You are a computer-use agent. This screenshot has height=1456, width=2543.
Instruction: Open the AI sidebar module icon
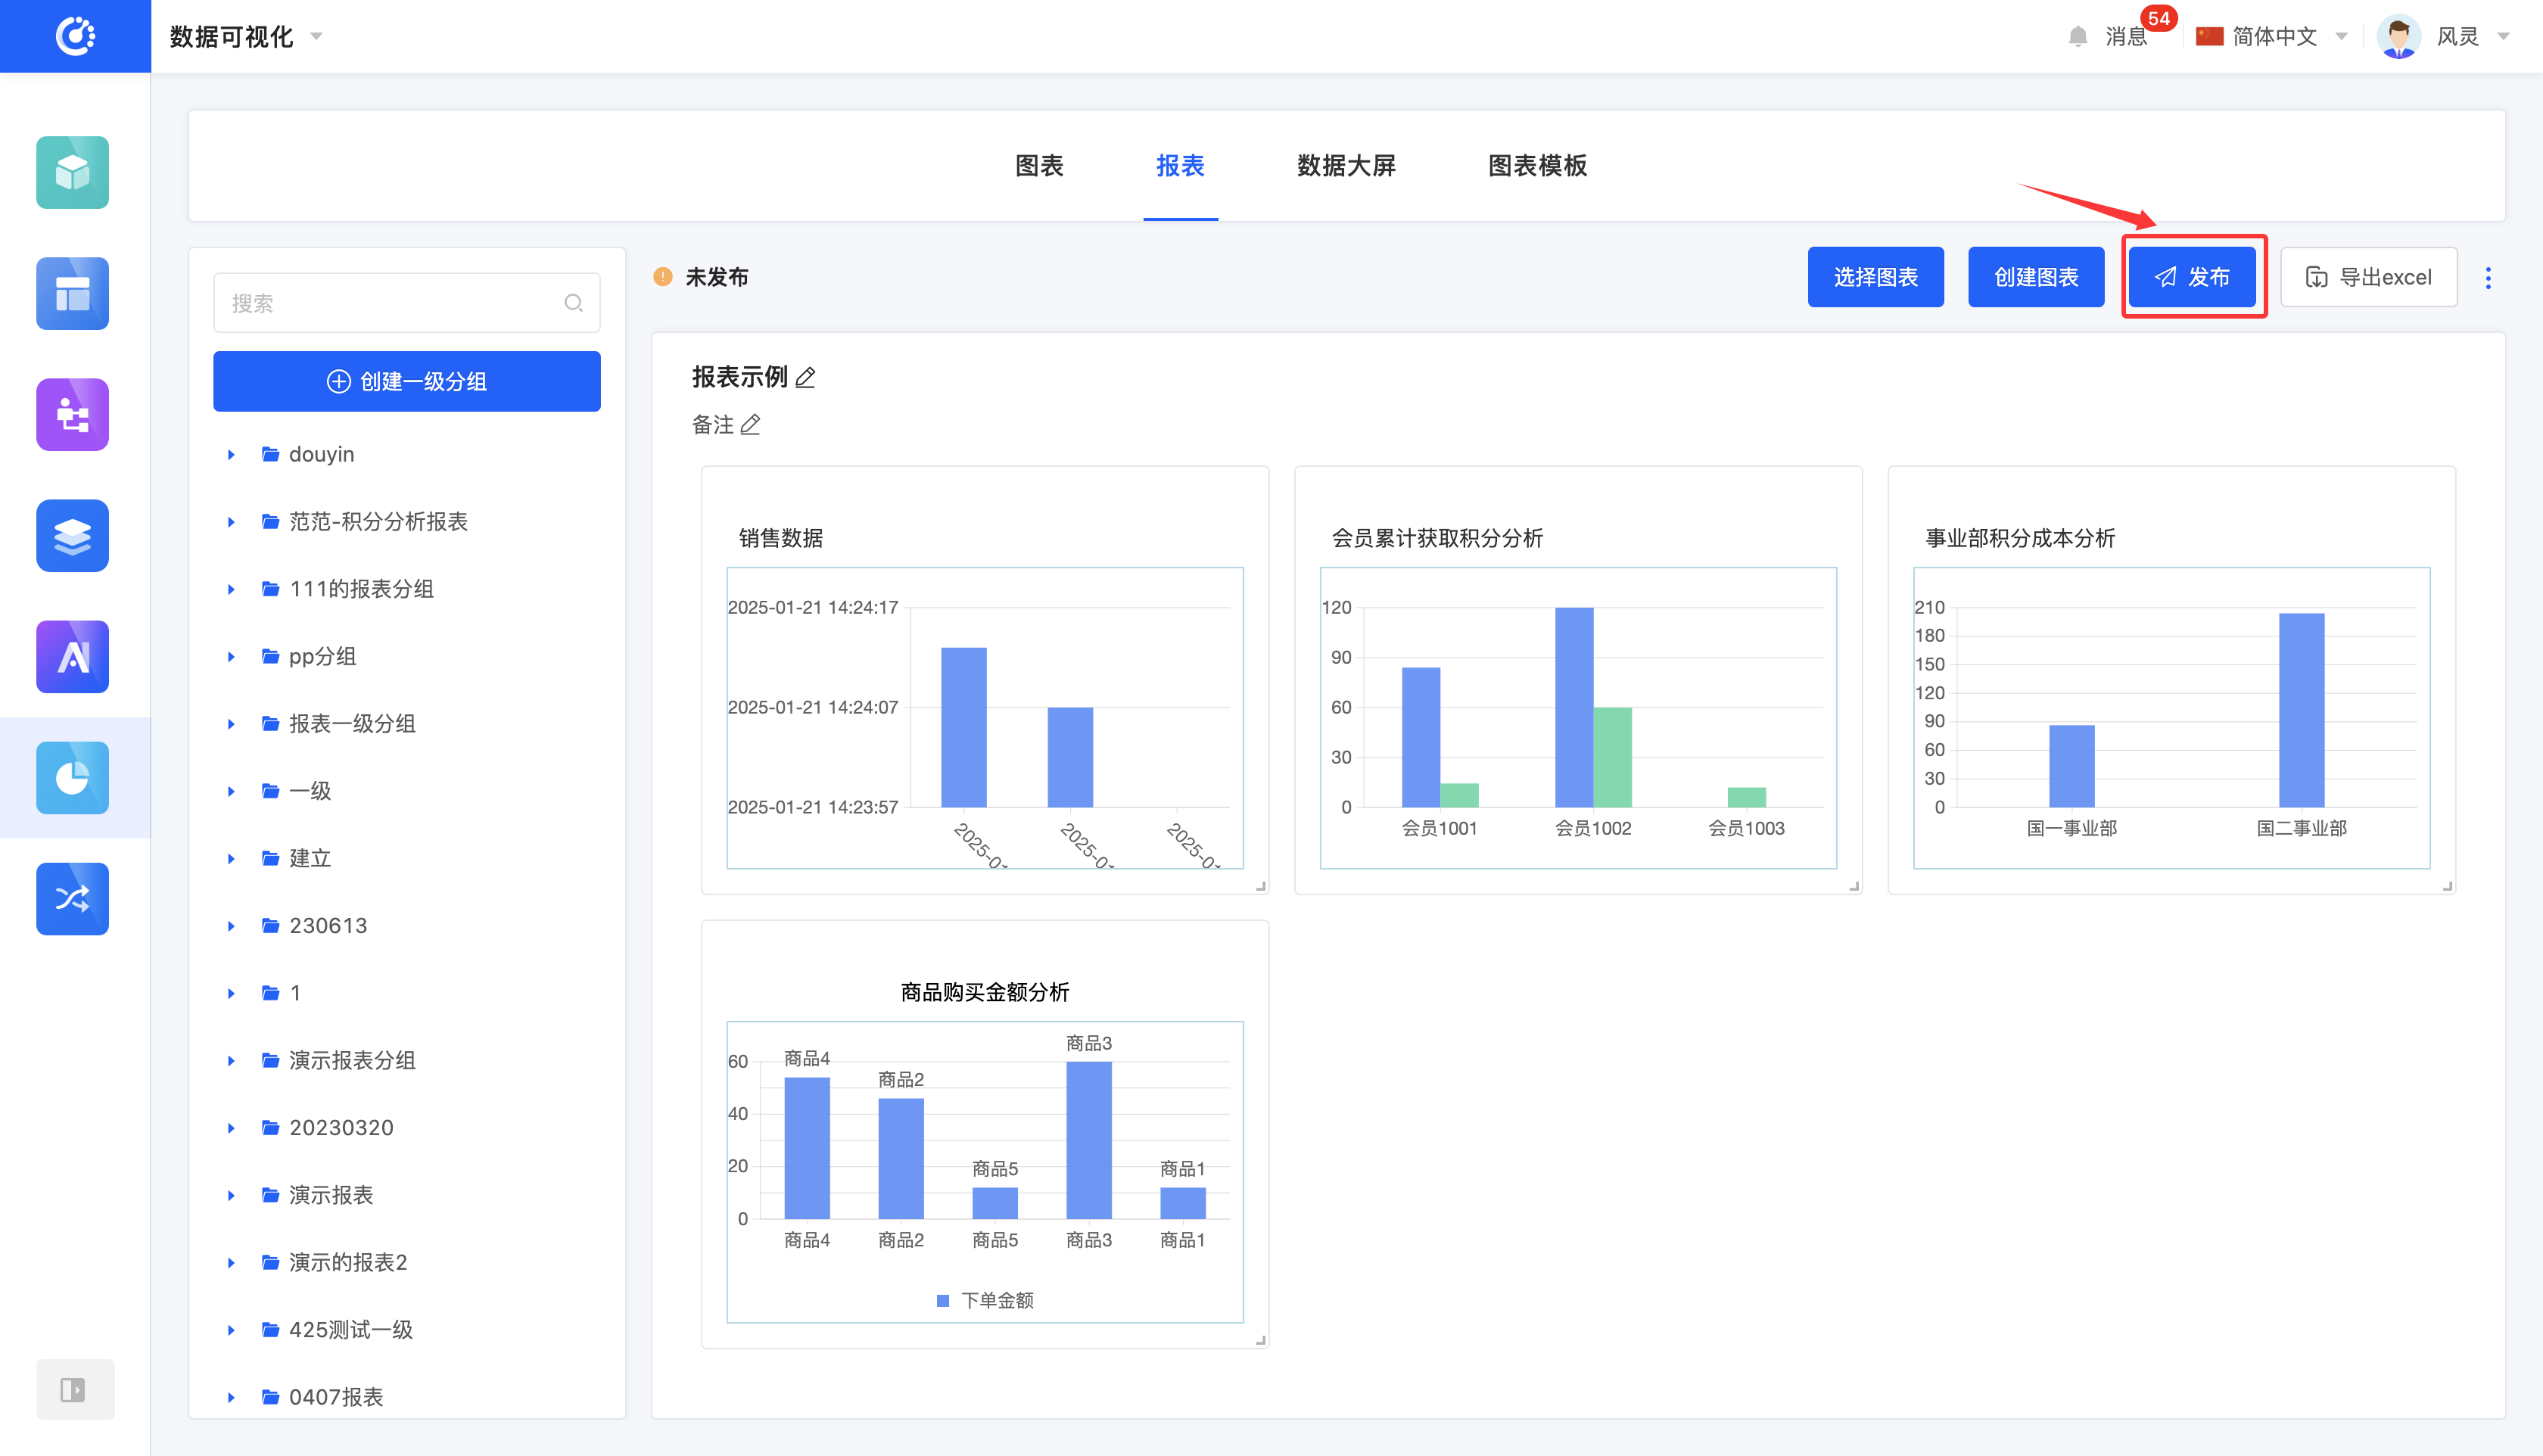point(72,656)
